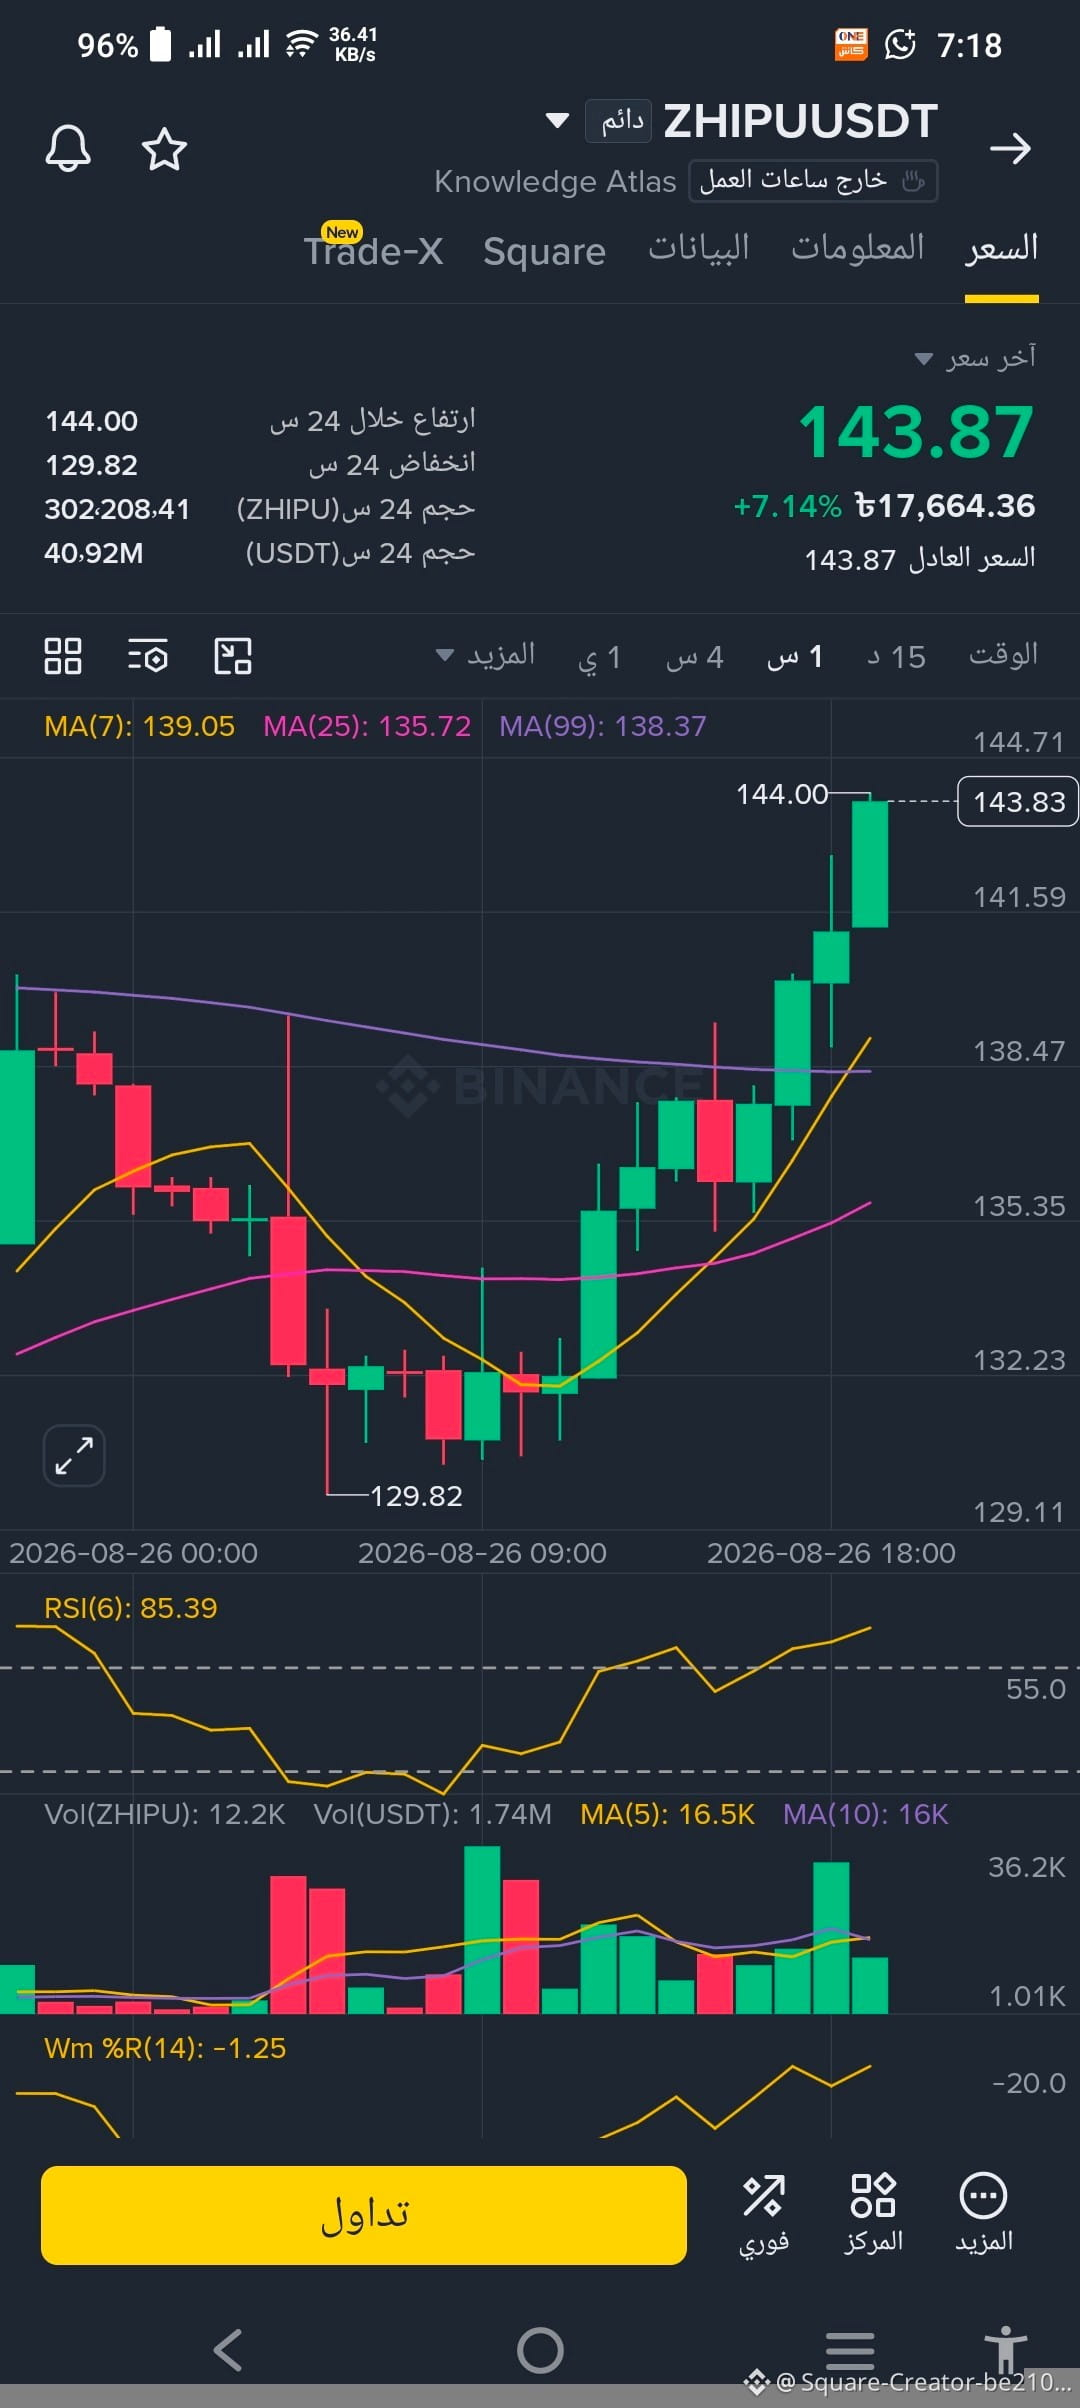Tap the 24h USDT volume 40.92M
The width and height of the screenshot is (1080, 2408).
tap(94, 553)
